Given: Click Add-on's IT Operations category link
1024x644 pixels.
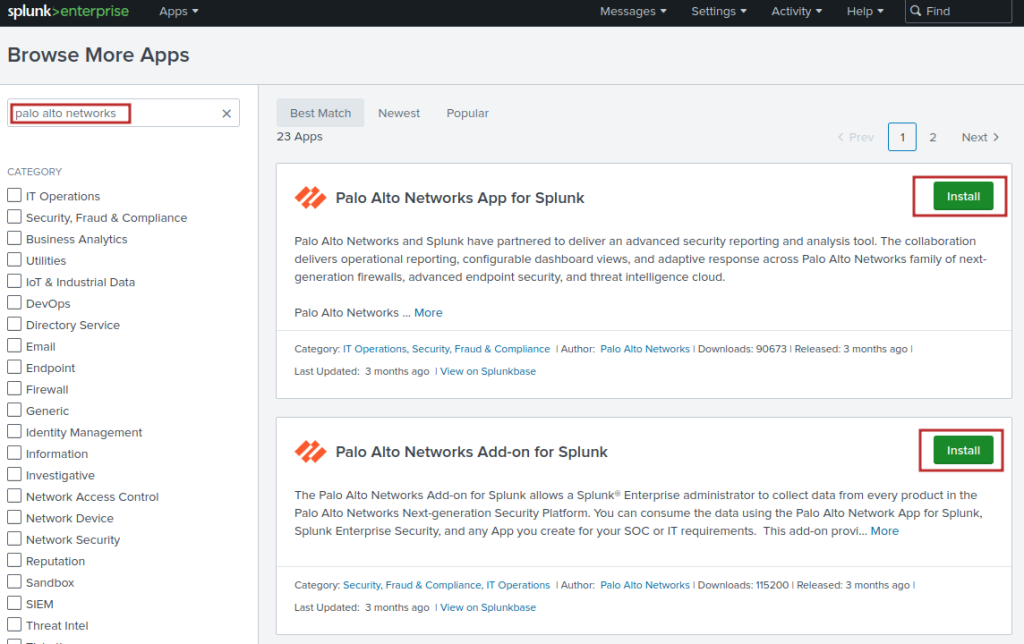Looking at the screenshot, I should [519, 585].
